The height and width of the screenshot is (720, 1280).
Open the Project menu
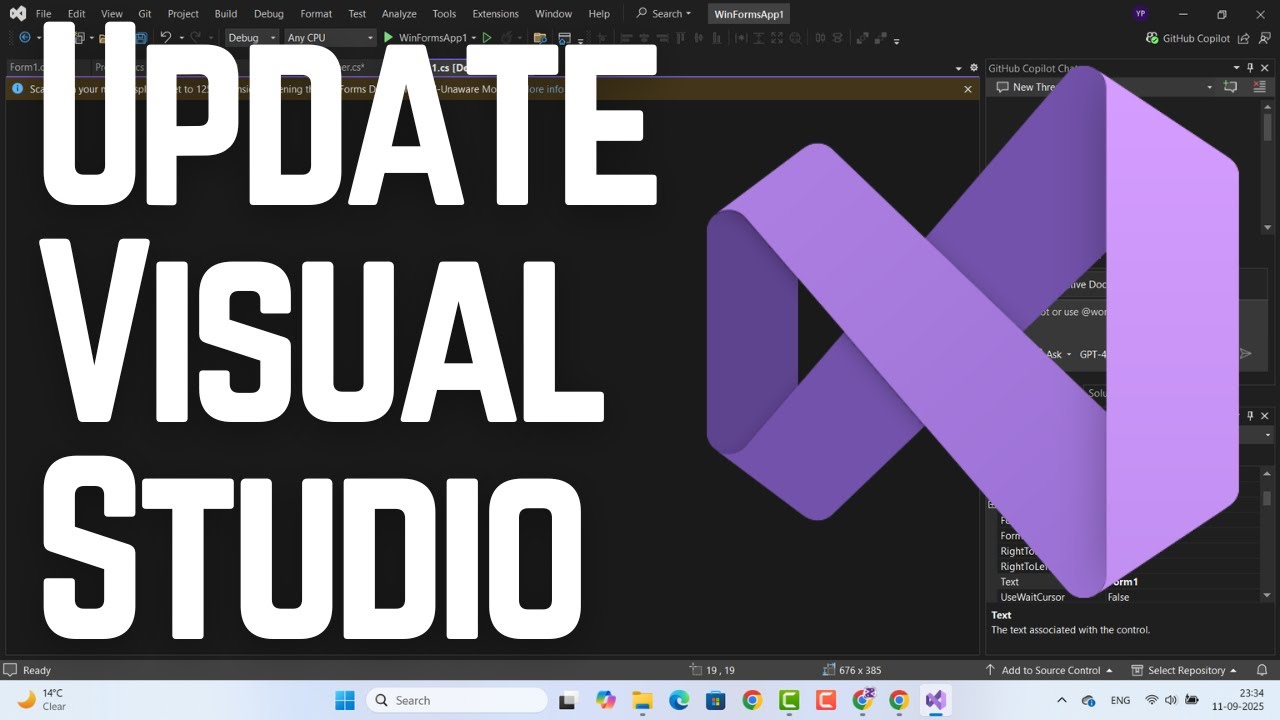(183, 14)
